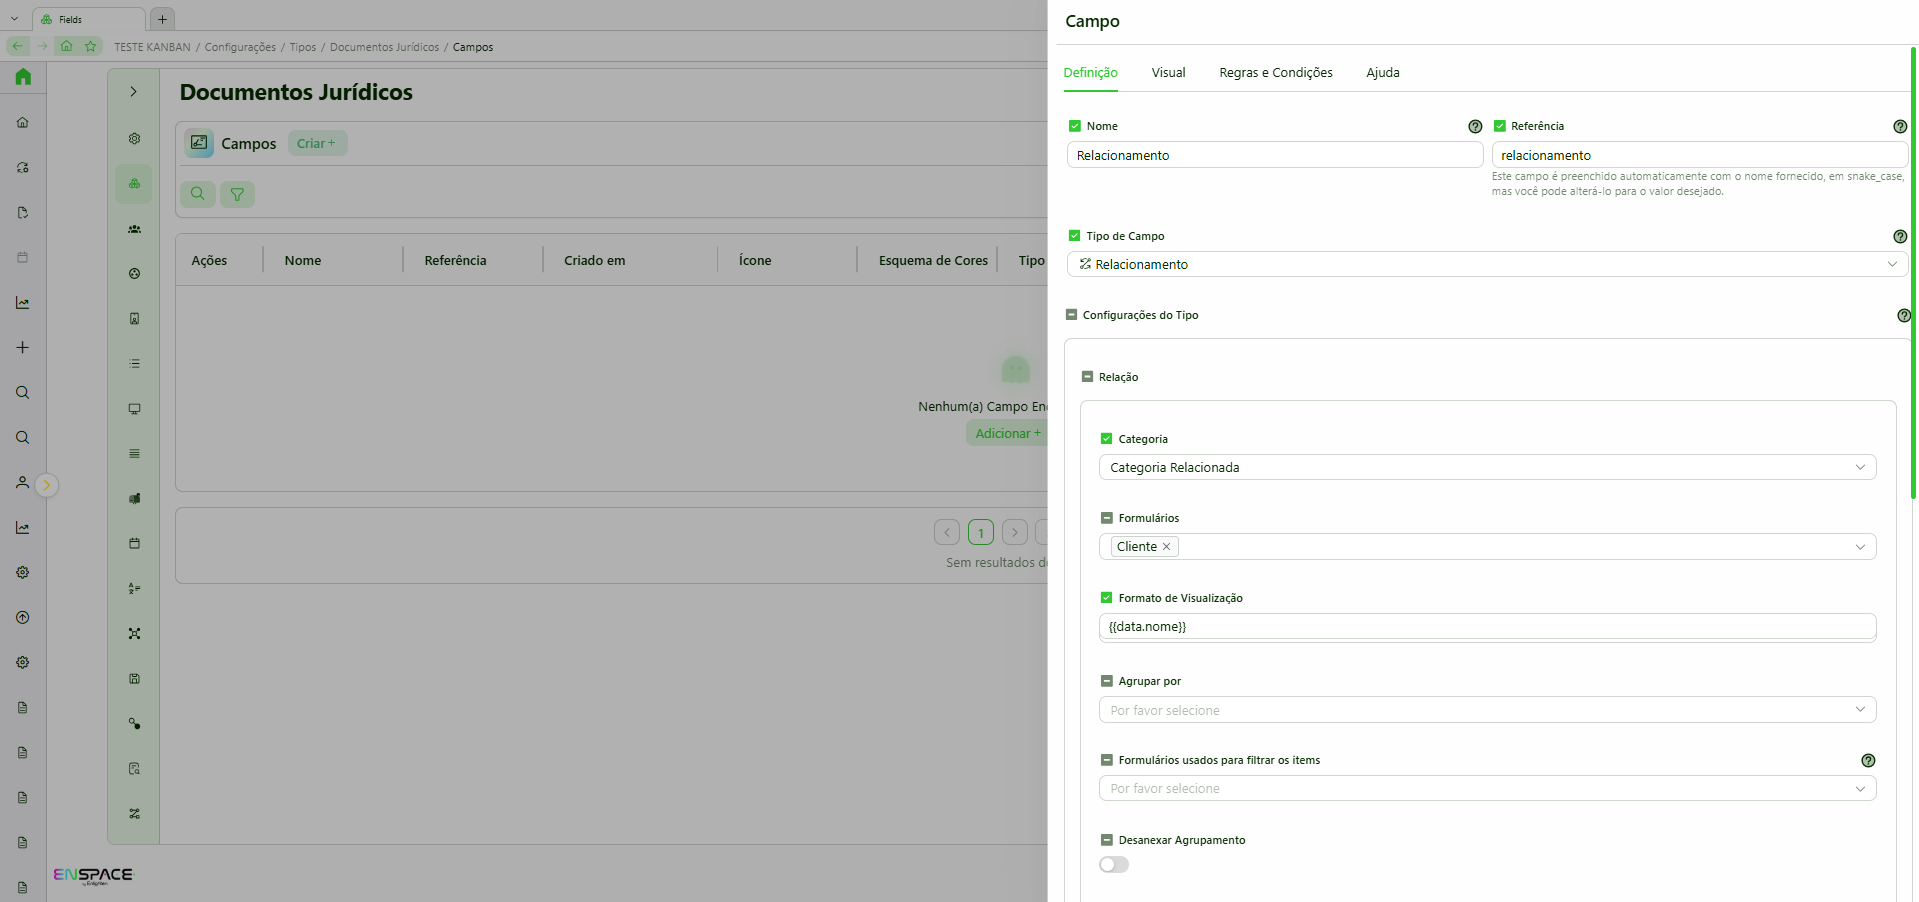Click the search icon in the Campos toolbar
The height and width of the screenshot is (902, 1919).
pos(198,194)
